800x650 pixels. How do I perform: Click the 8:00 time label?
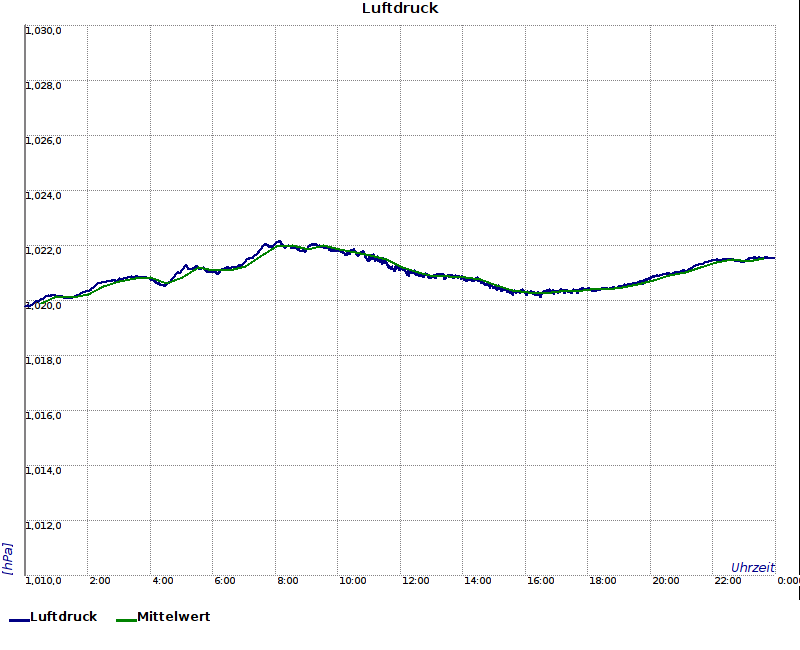click(288, 581)
